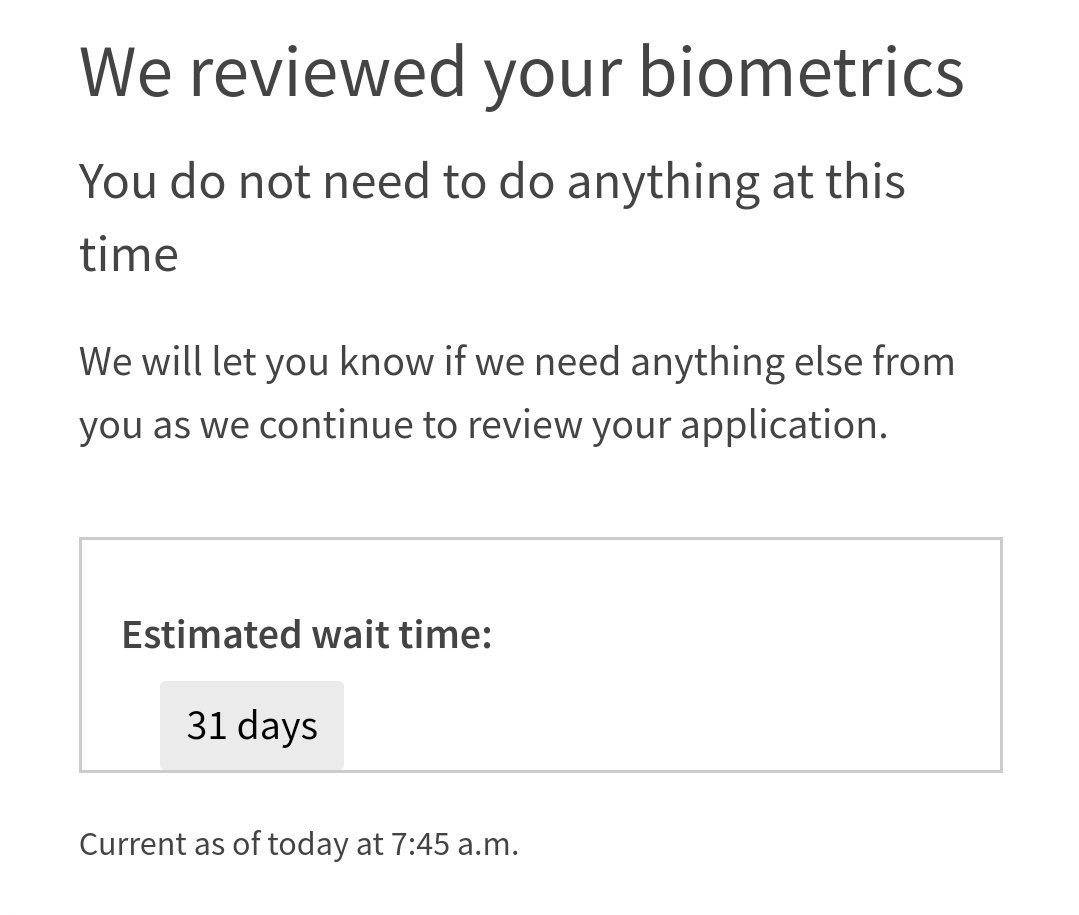Click the word 'biometrics' in the heading
The height and width of the screenshot is (915, 1079).
802,72
